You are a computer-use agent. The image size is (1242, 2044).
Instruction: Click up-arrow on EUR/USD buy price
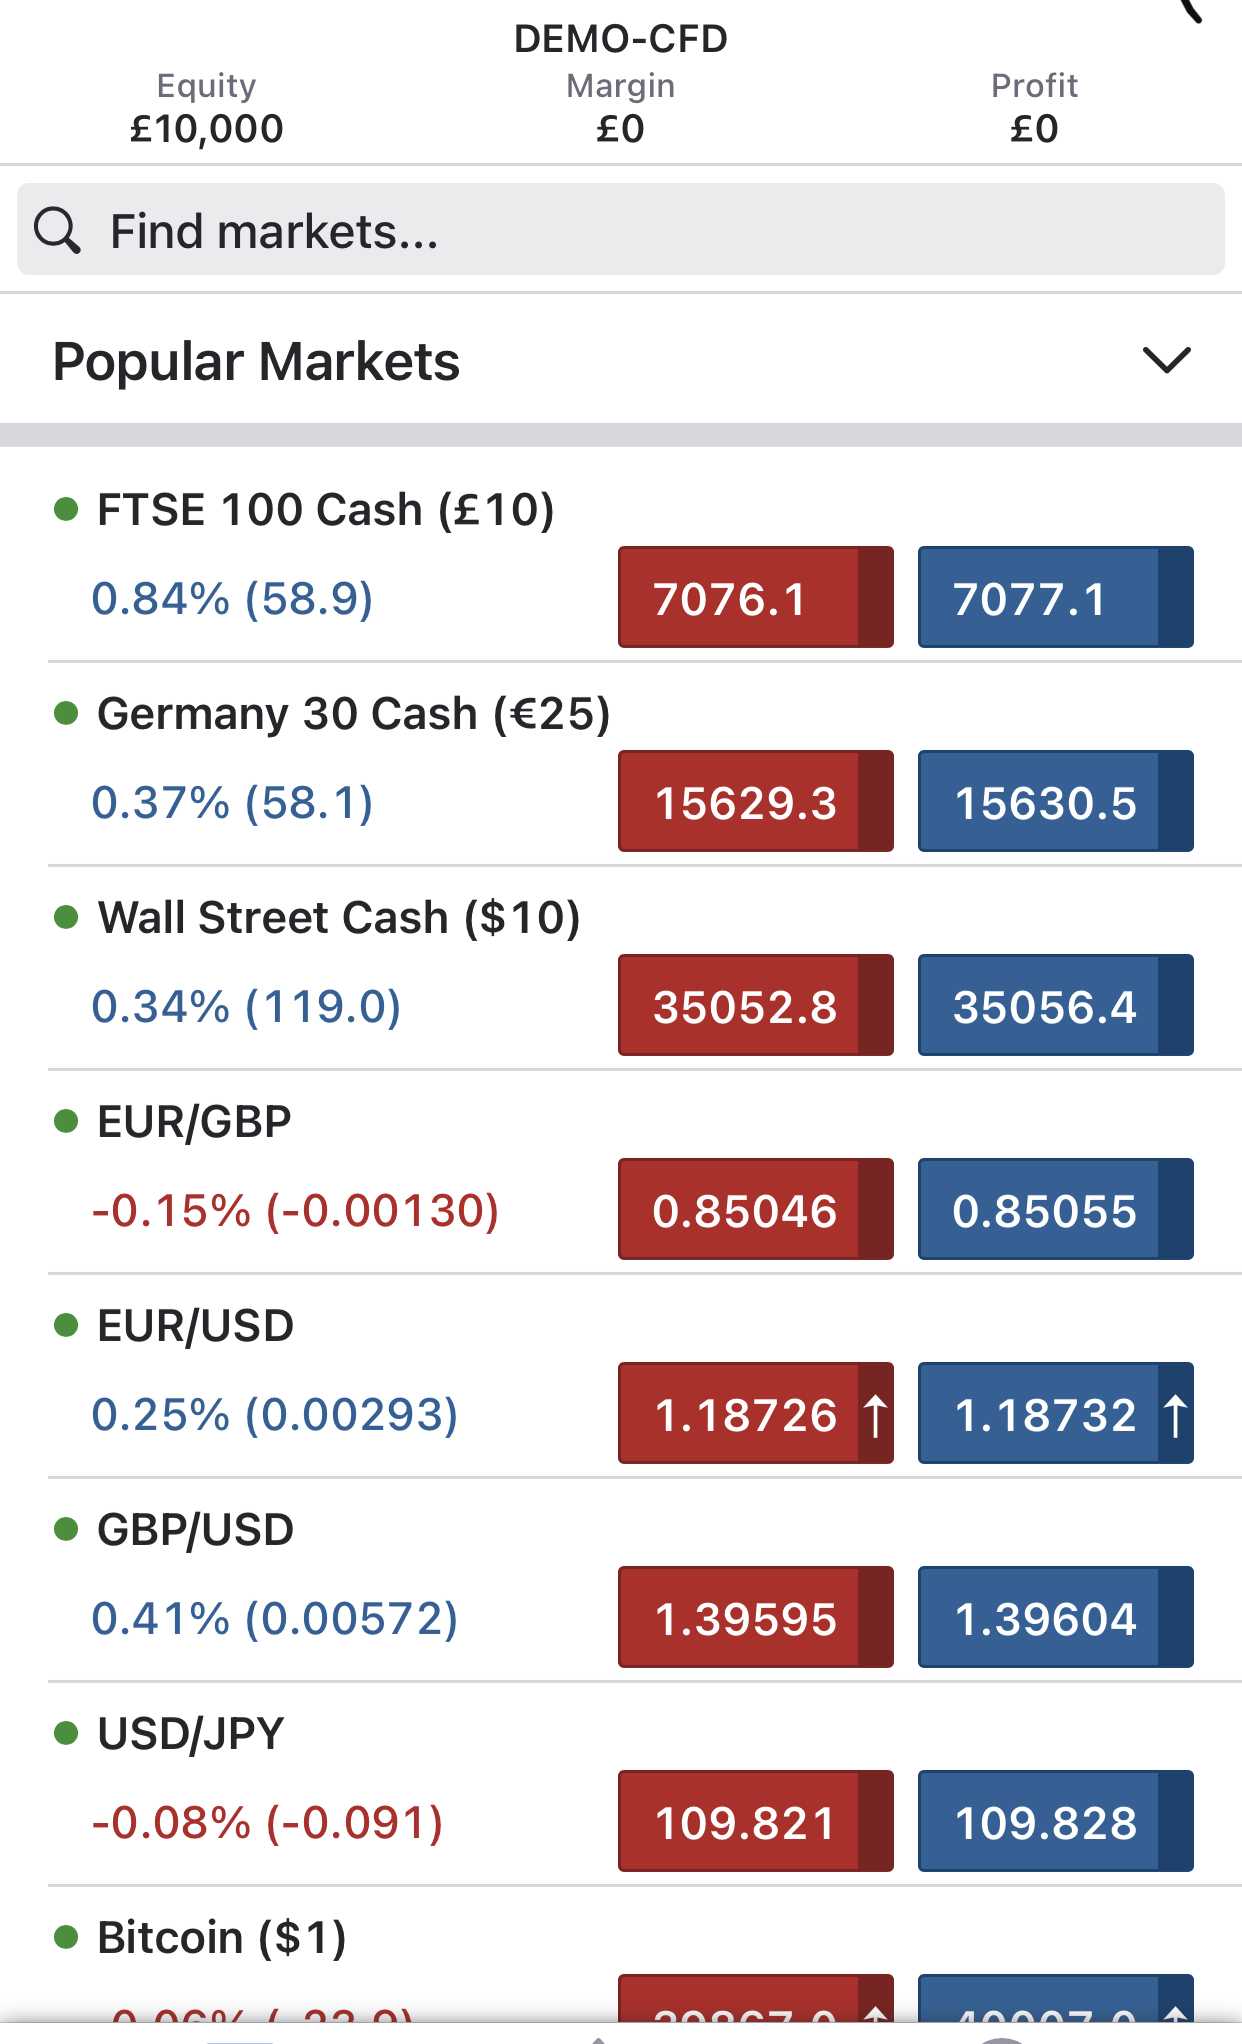[1175, 1415]
